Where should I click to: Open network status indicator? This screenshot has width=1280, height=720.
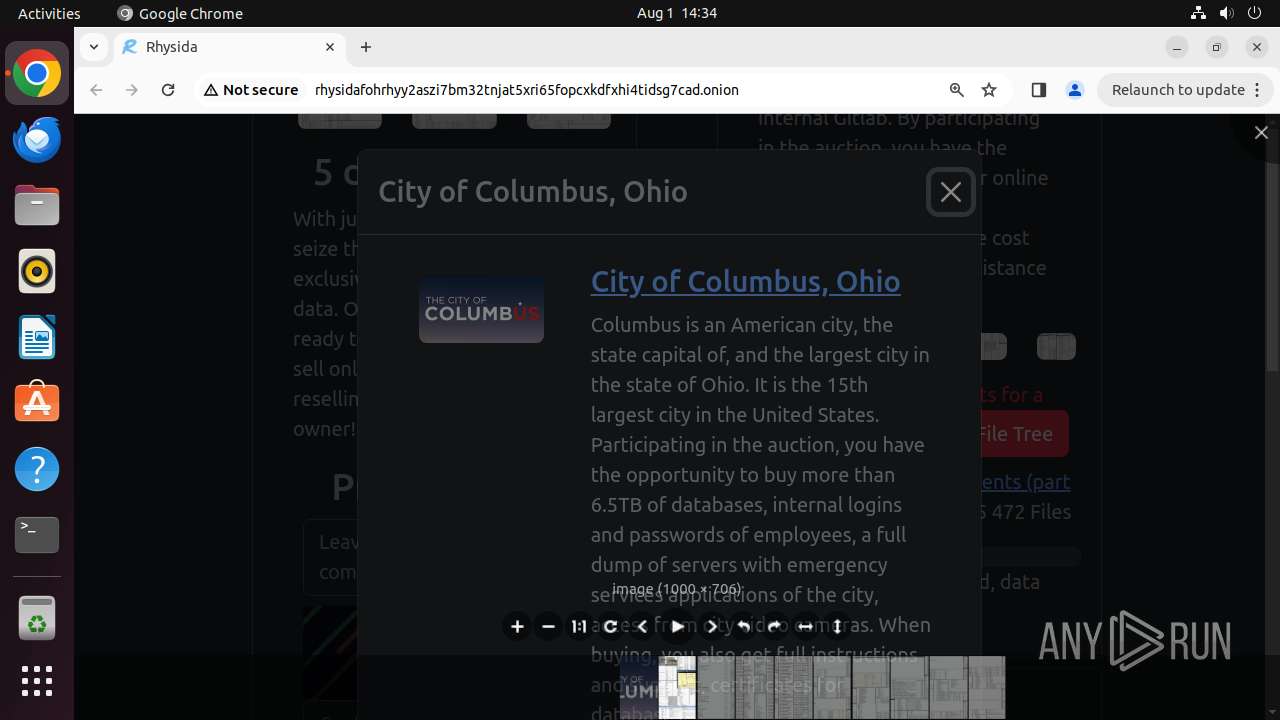coord(1198,13)
